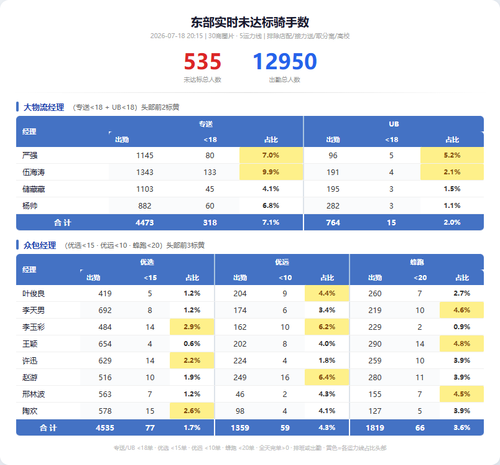Click the 1145 attendance cell

tap(145, 155)
